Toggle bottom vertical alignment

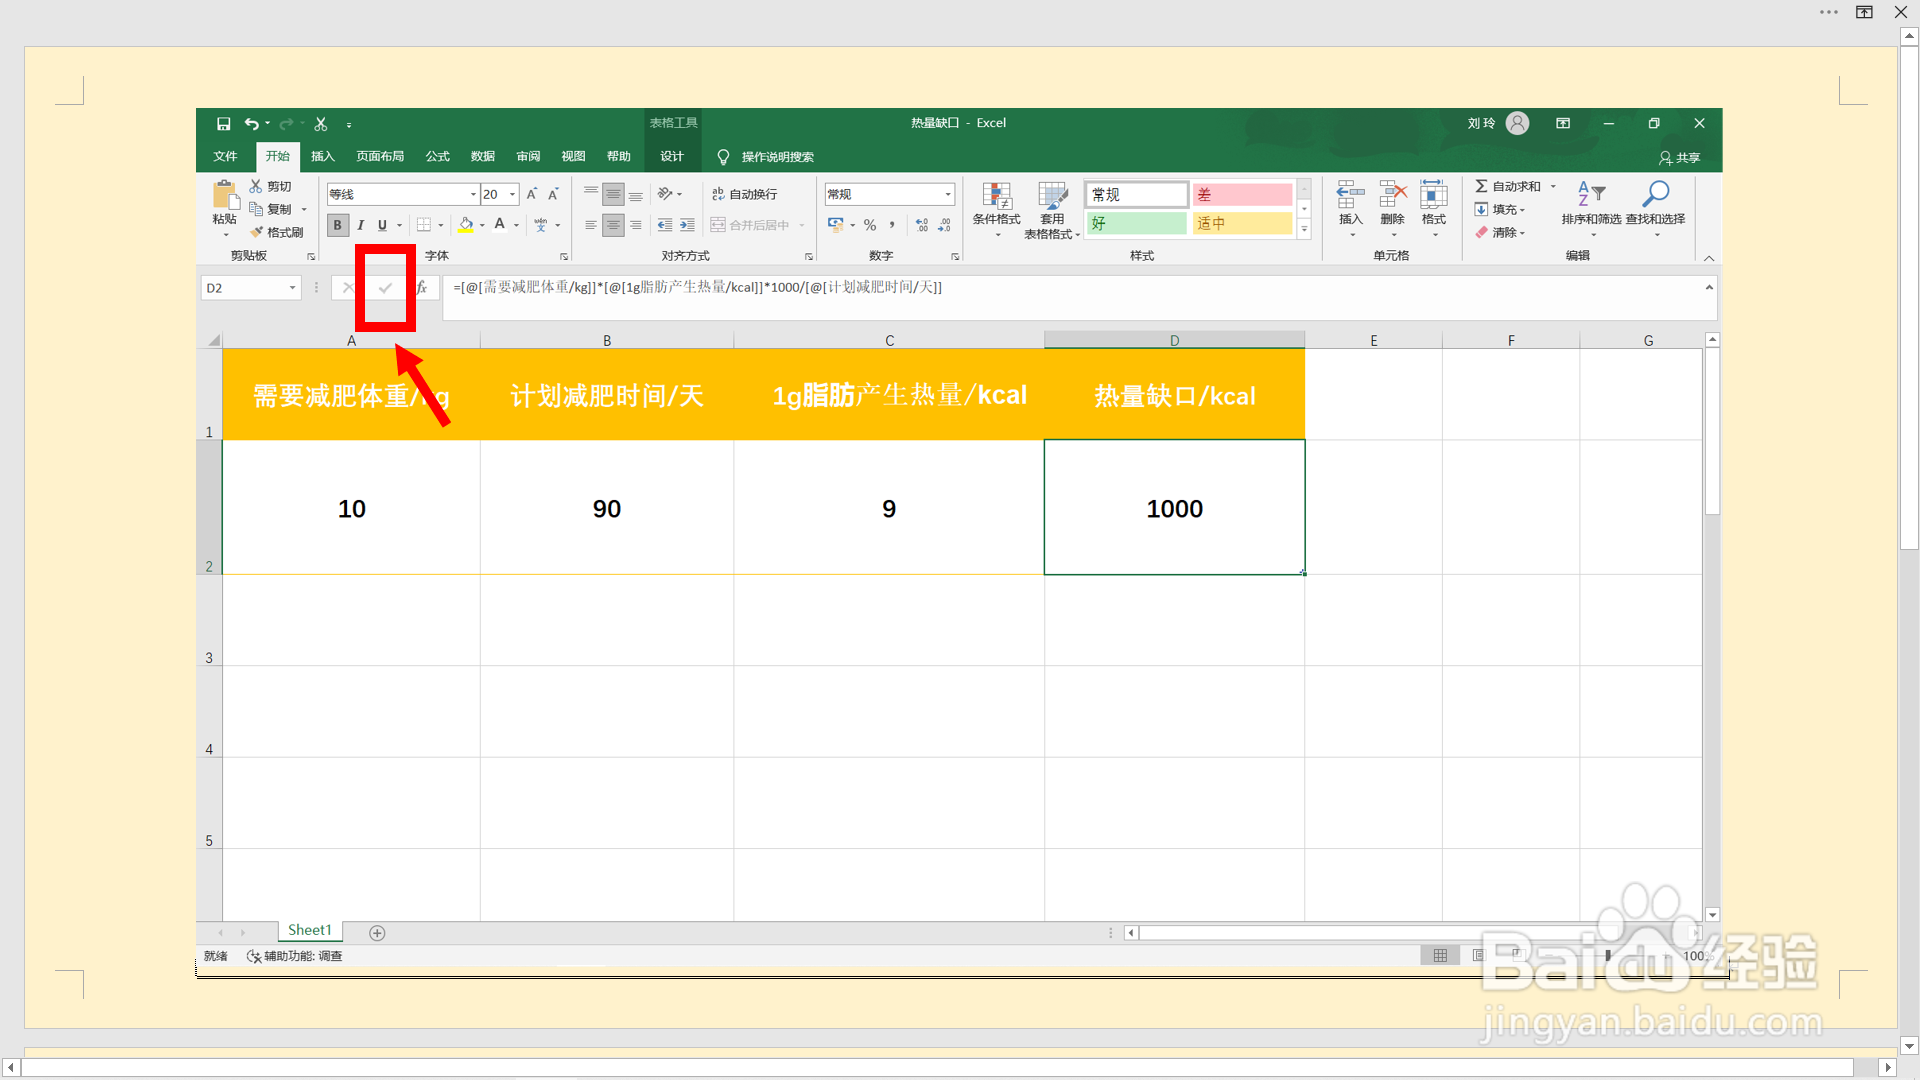636,194
